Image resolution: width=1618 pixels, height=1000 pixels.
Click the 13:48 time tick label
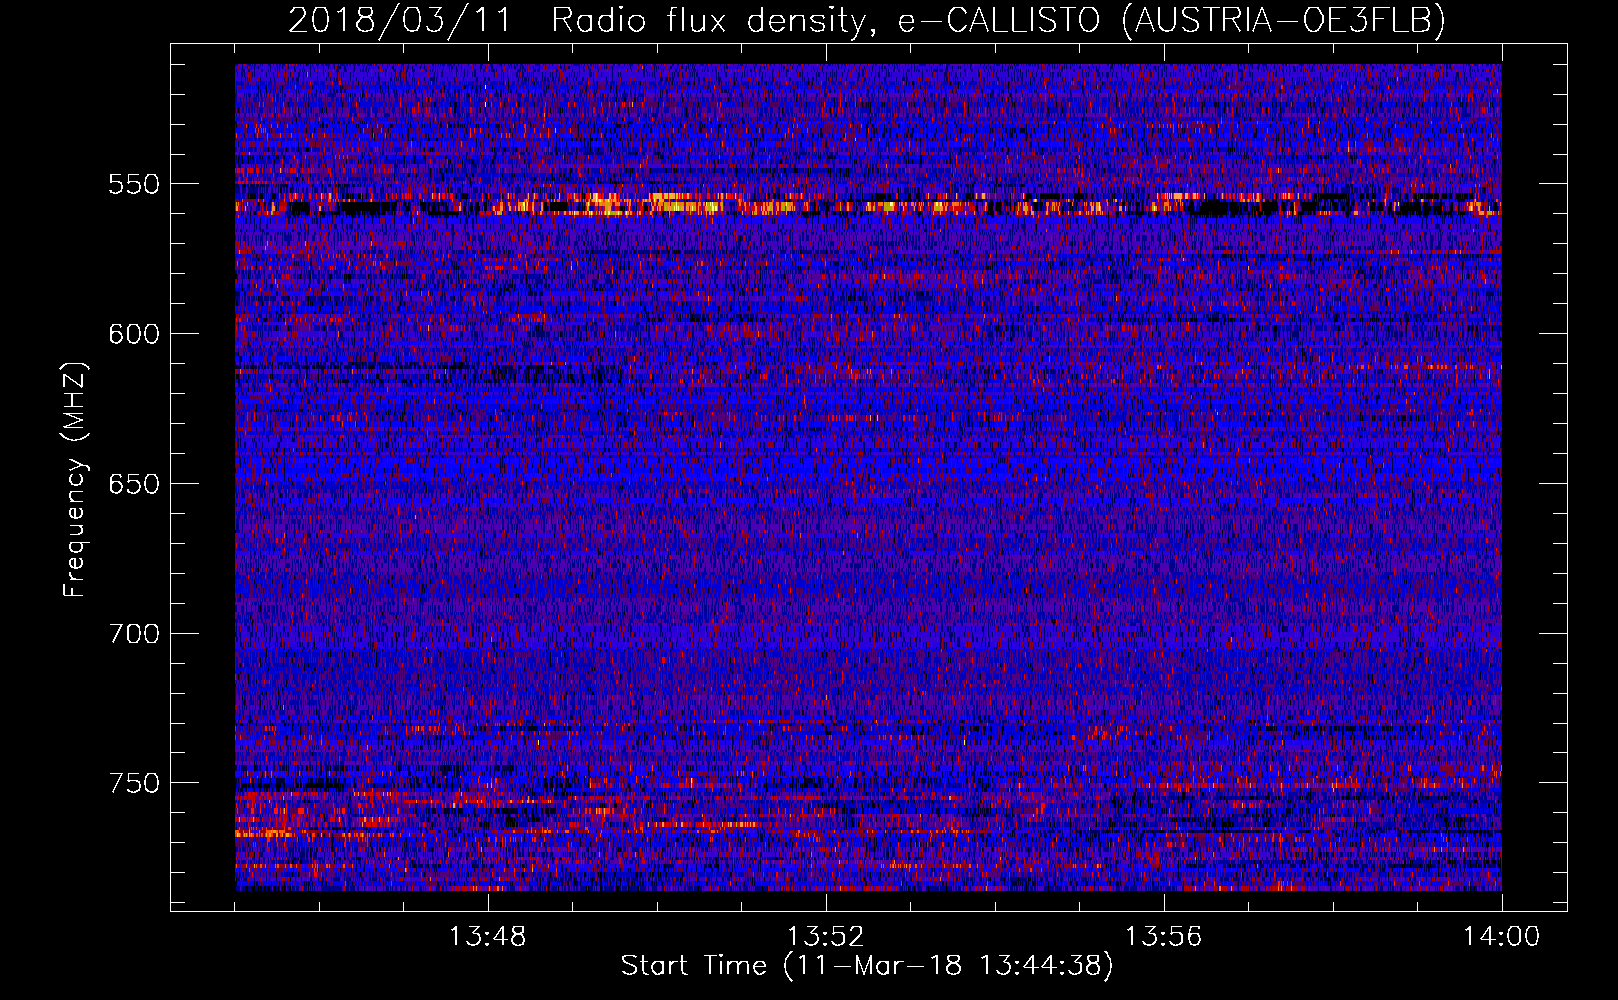pos(488,937)
